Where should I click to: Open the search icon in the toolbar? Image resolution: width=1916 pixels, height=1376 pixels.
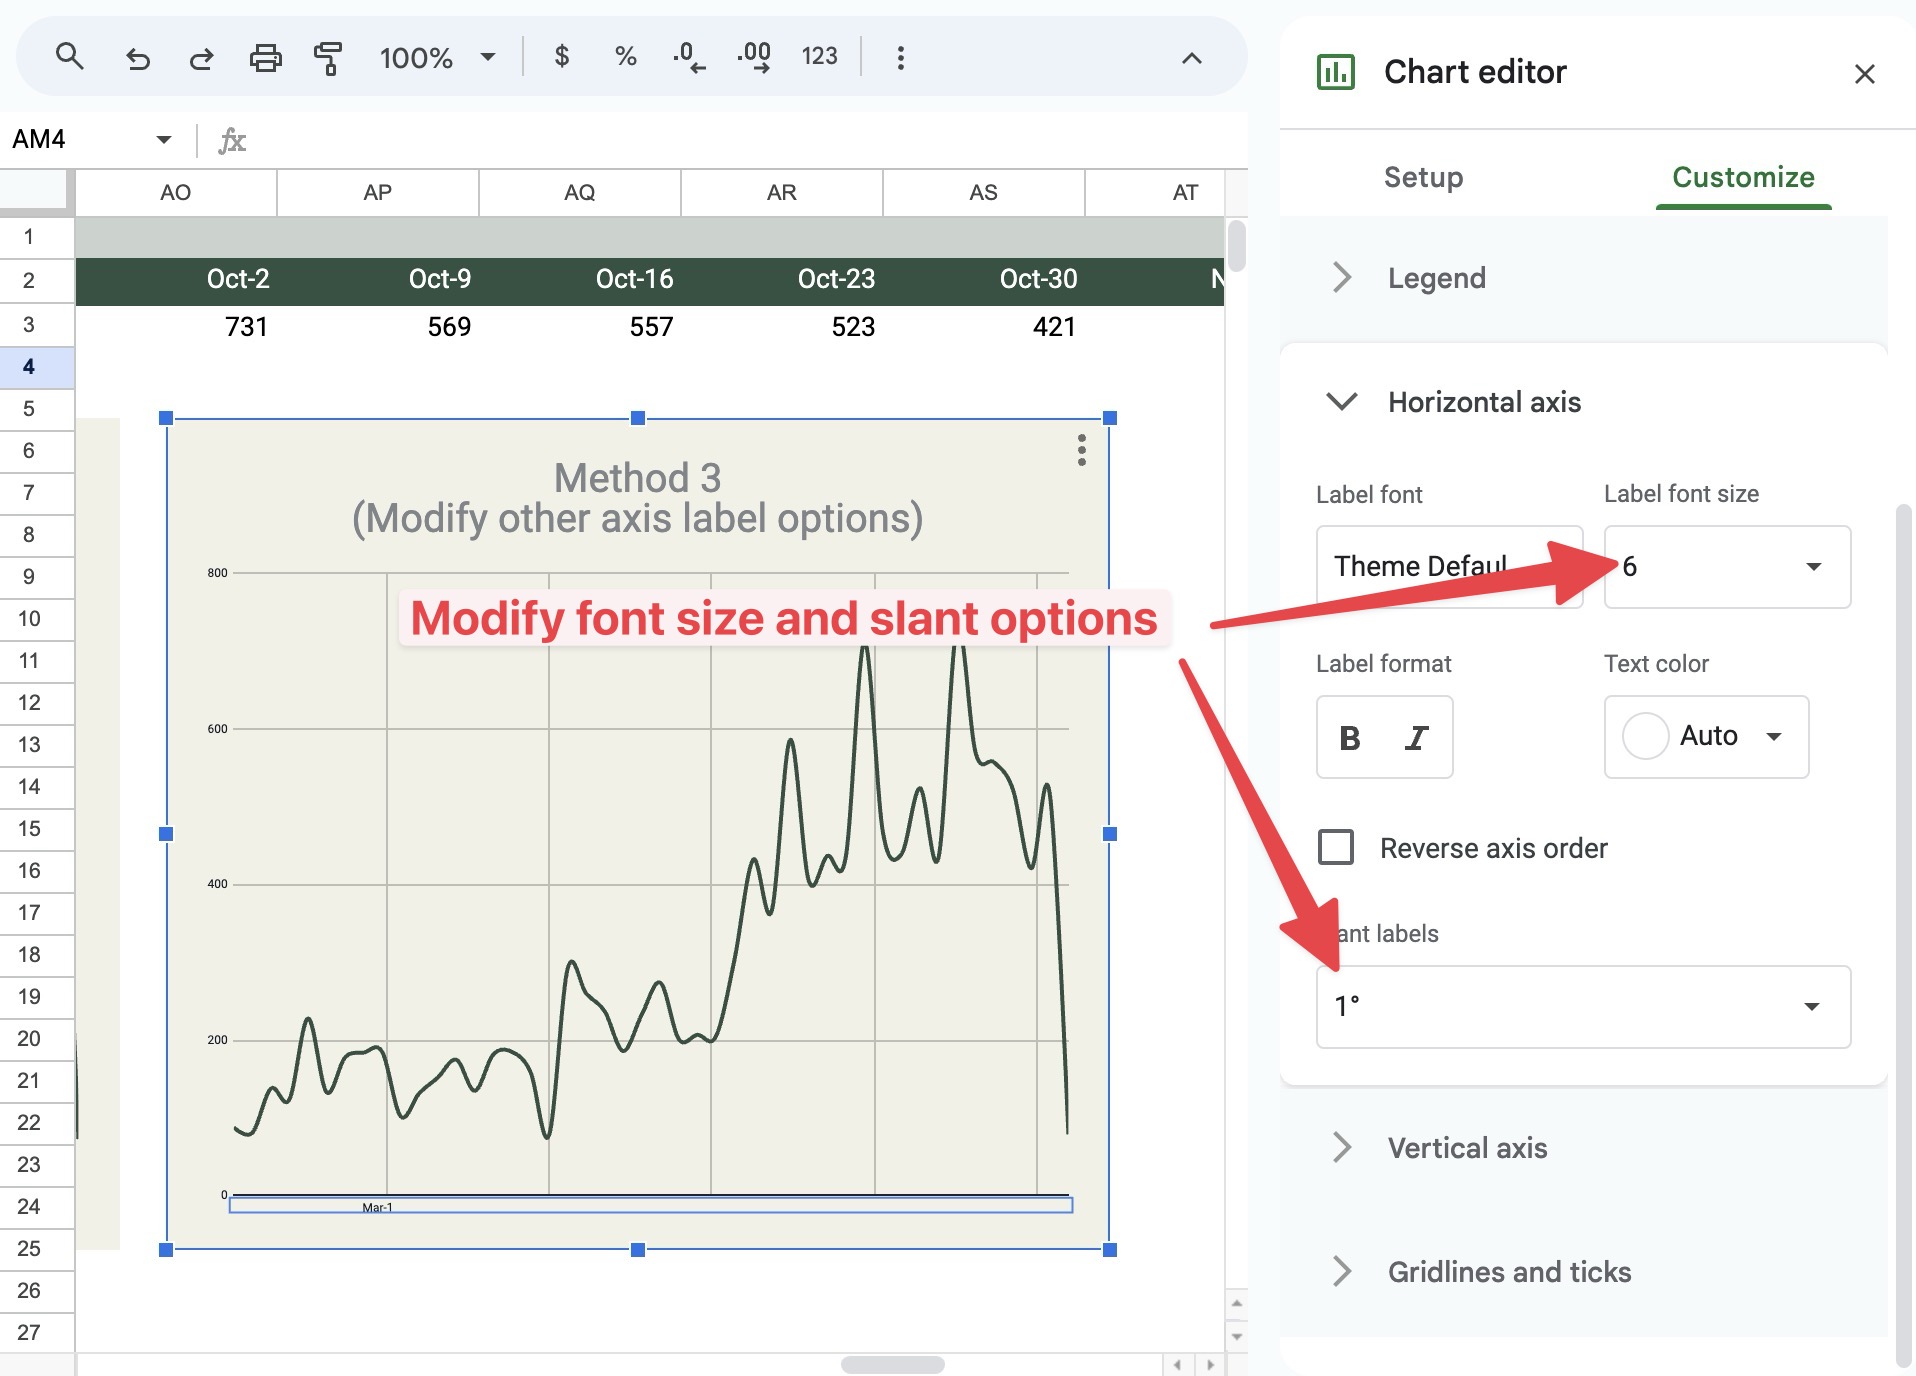pos(69,57)
